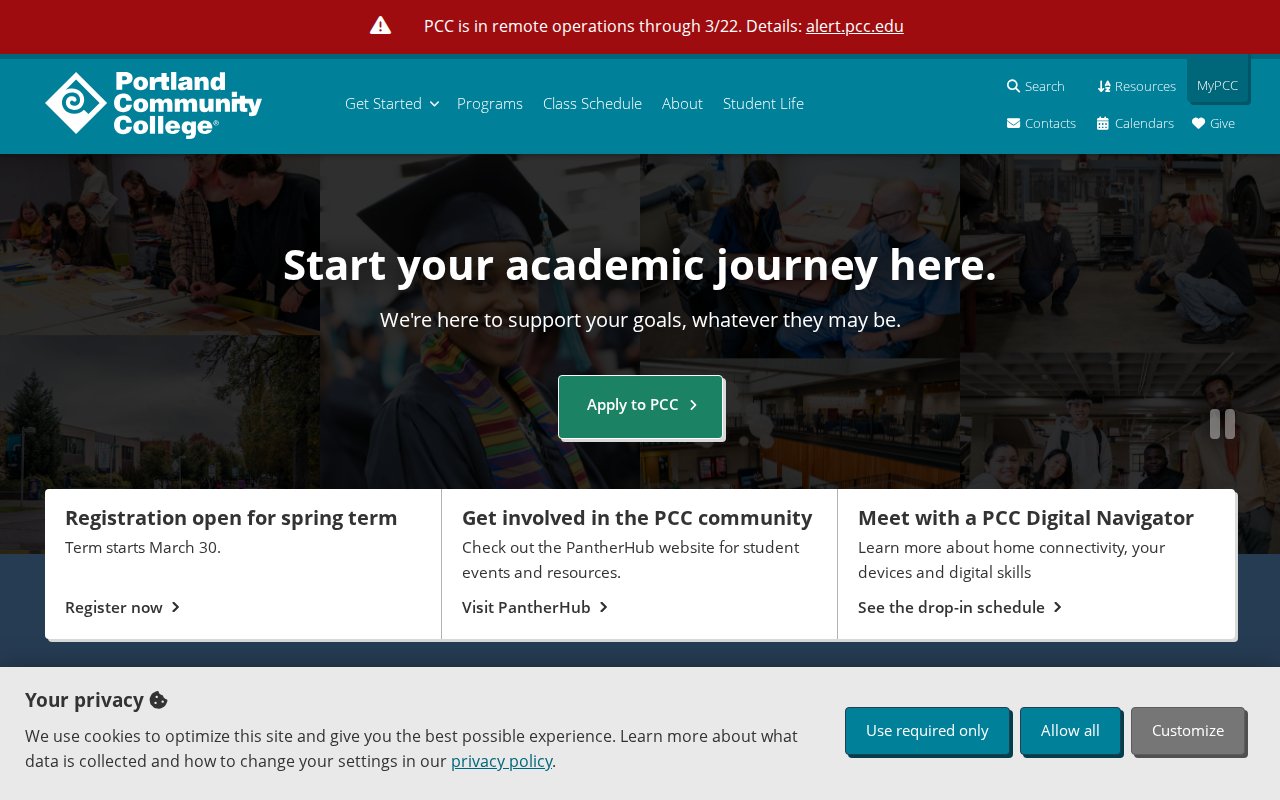Open the MyPCC tab

click(1217, 85)
